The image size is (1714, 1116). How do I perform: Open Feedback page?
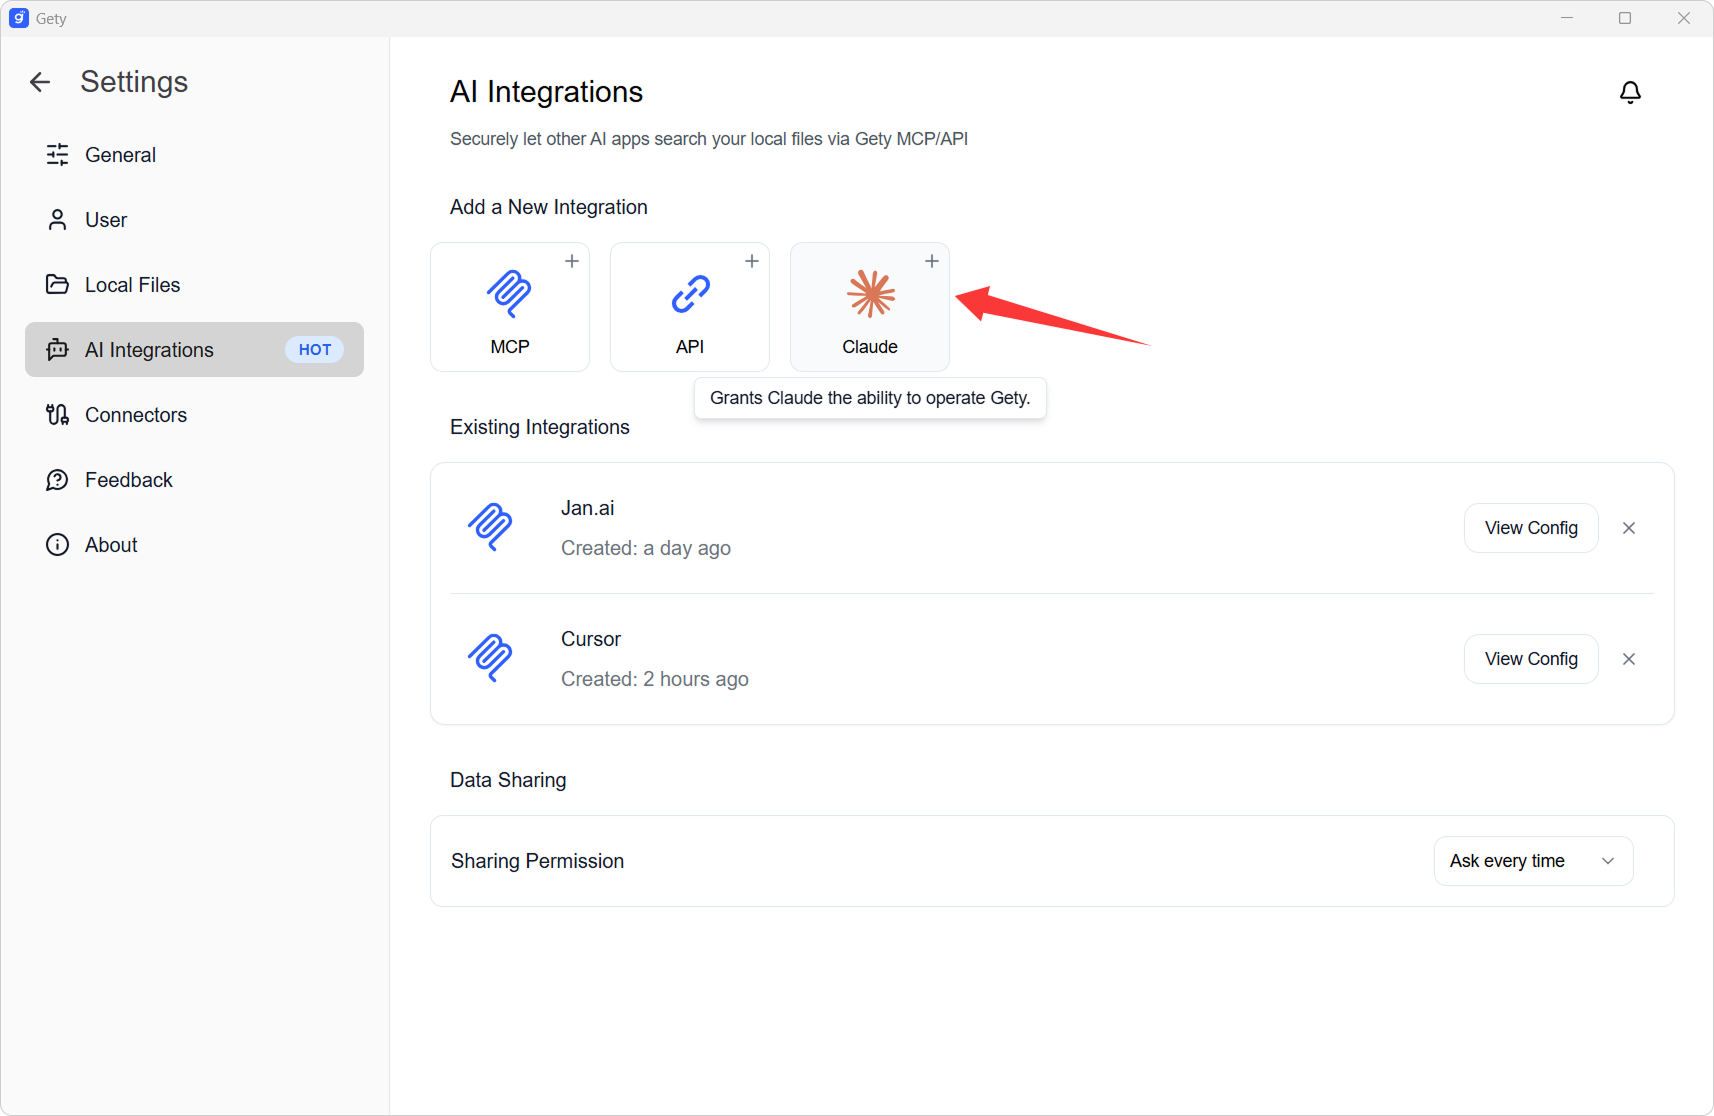(194, 480)
